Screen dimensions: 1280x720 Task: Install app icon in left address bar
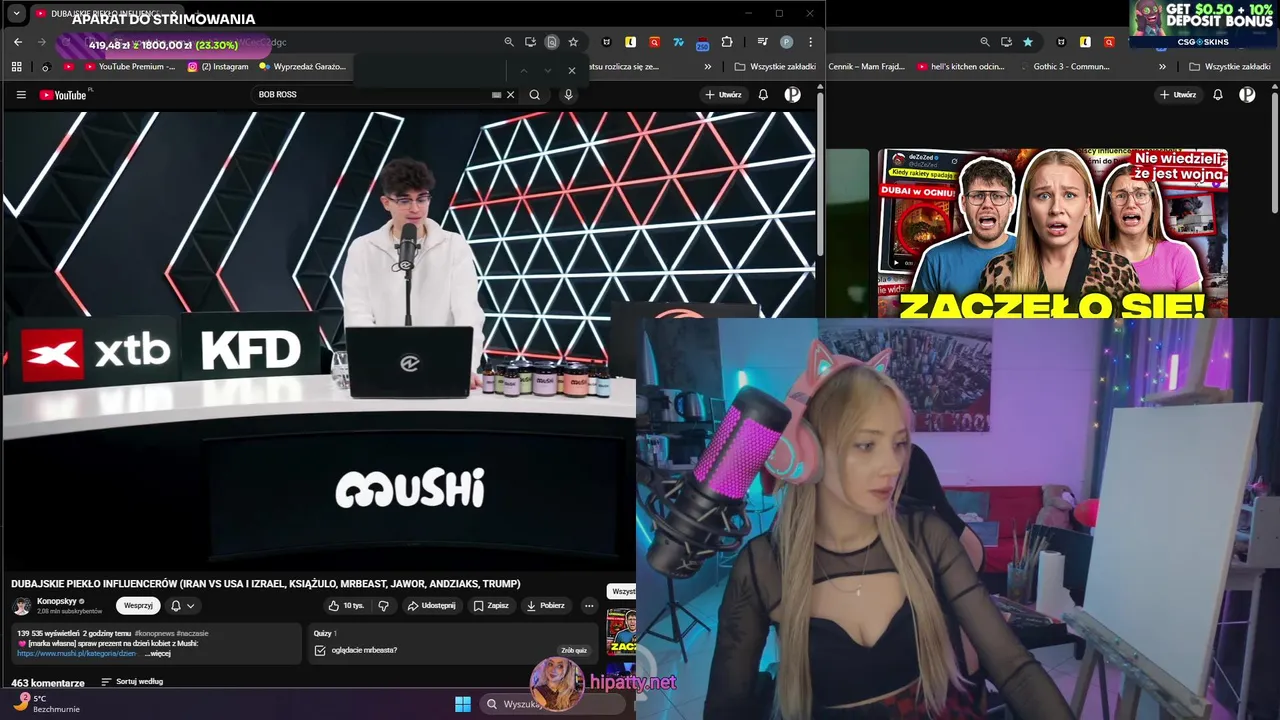tap(530, 42)
